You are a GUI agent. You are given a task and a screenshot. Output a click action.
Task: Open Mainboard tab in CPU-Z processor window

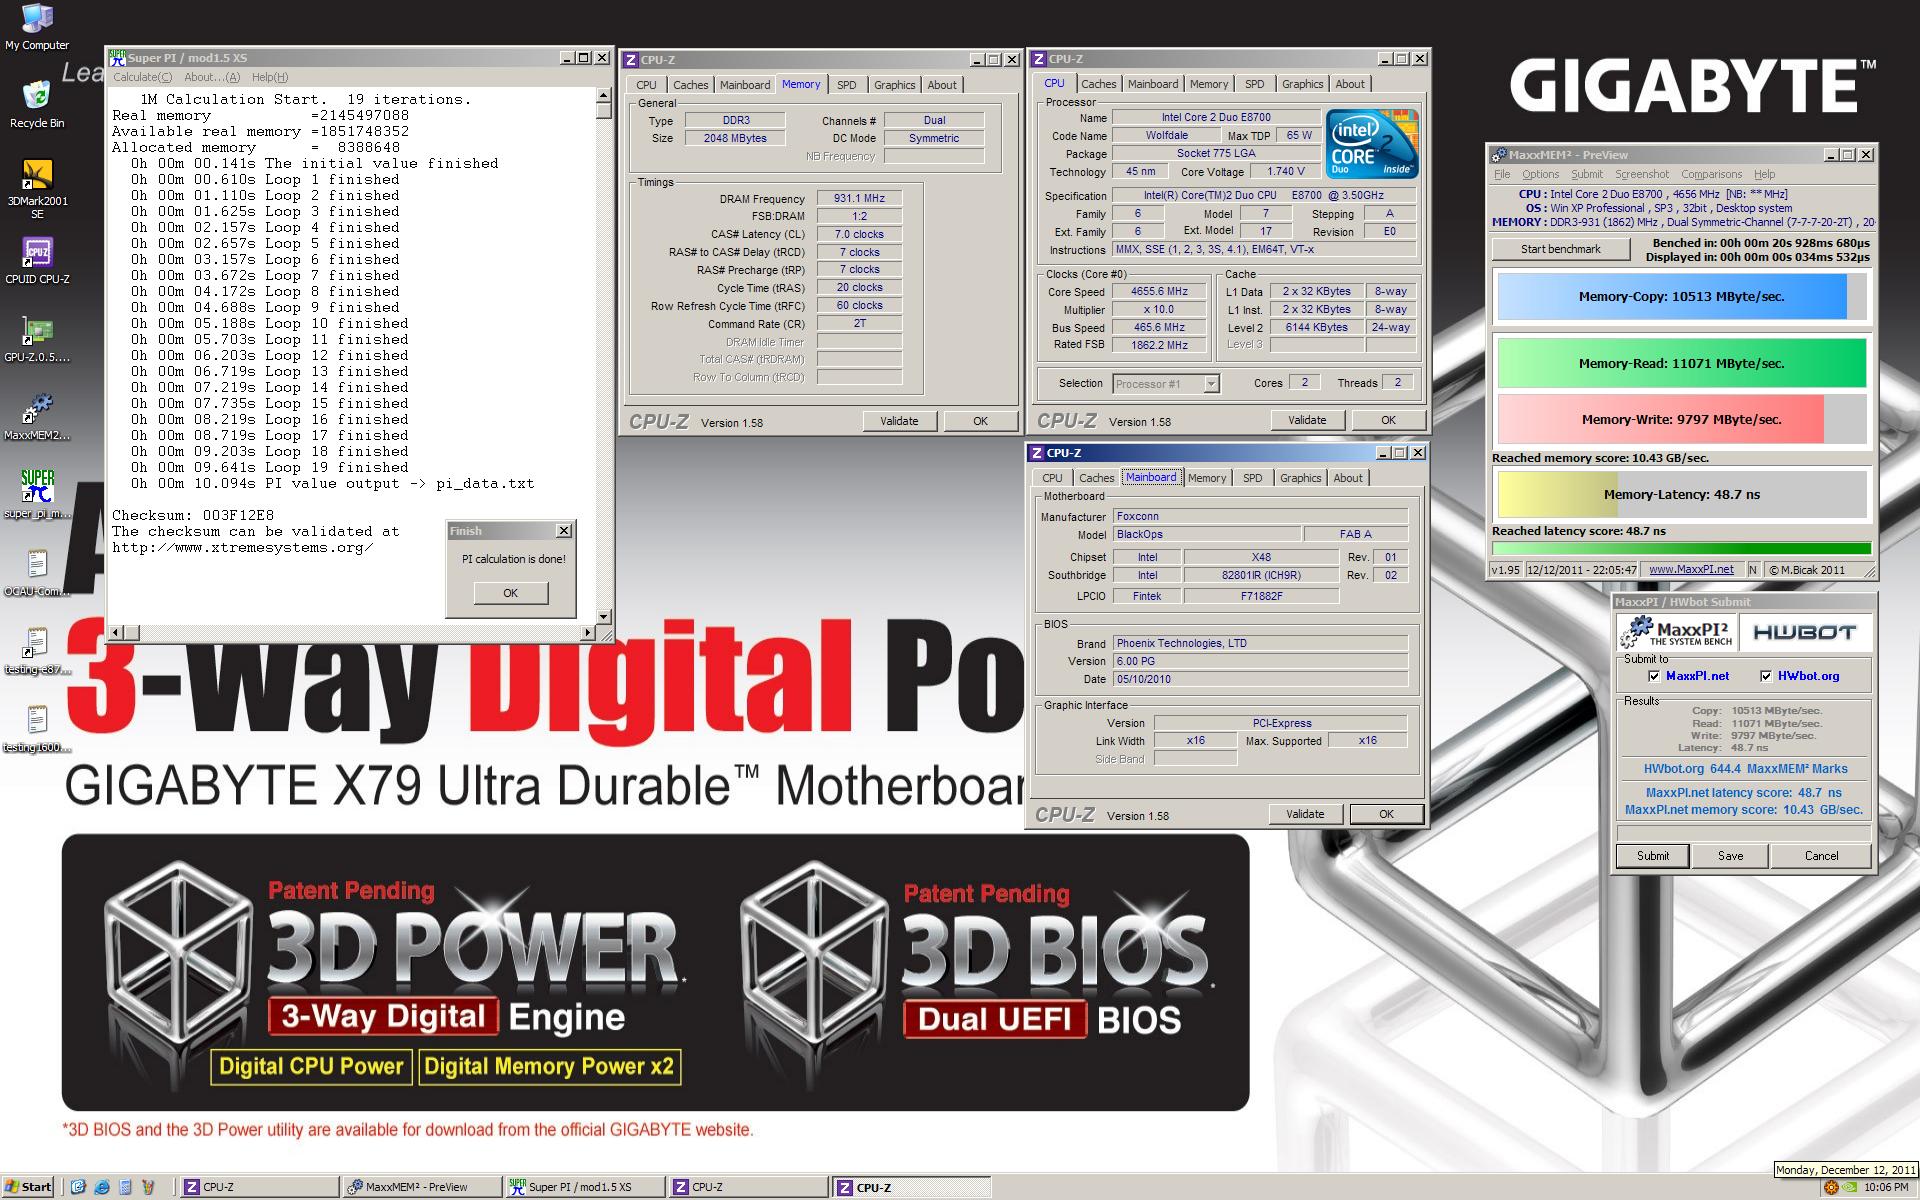(1153, 84)
